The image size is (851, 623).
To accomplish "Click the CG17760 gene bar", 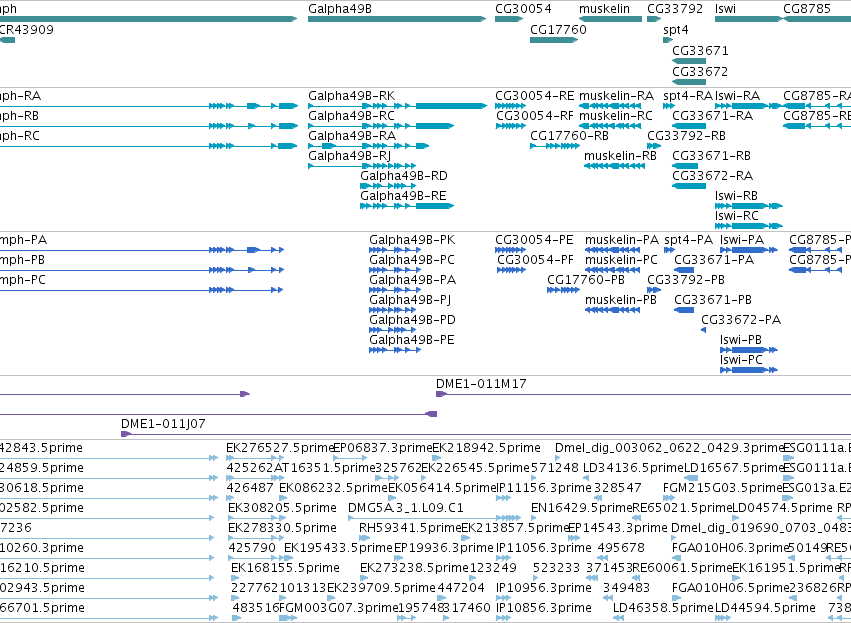I will [554, 40].
